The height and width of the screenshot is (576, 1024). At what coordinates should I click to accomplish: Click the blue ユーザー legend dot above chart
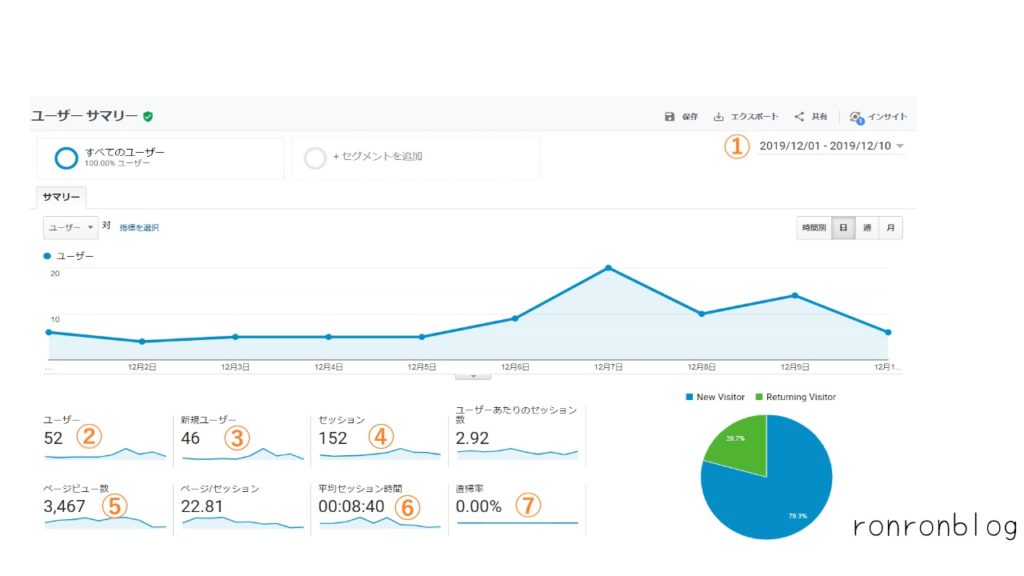tap(47, 256)
